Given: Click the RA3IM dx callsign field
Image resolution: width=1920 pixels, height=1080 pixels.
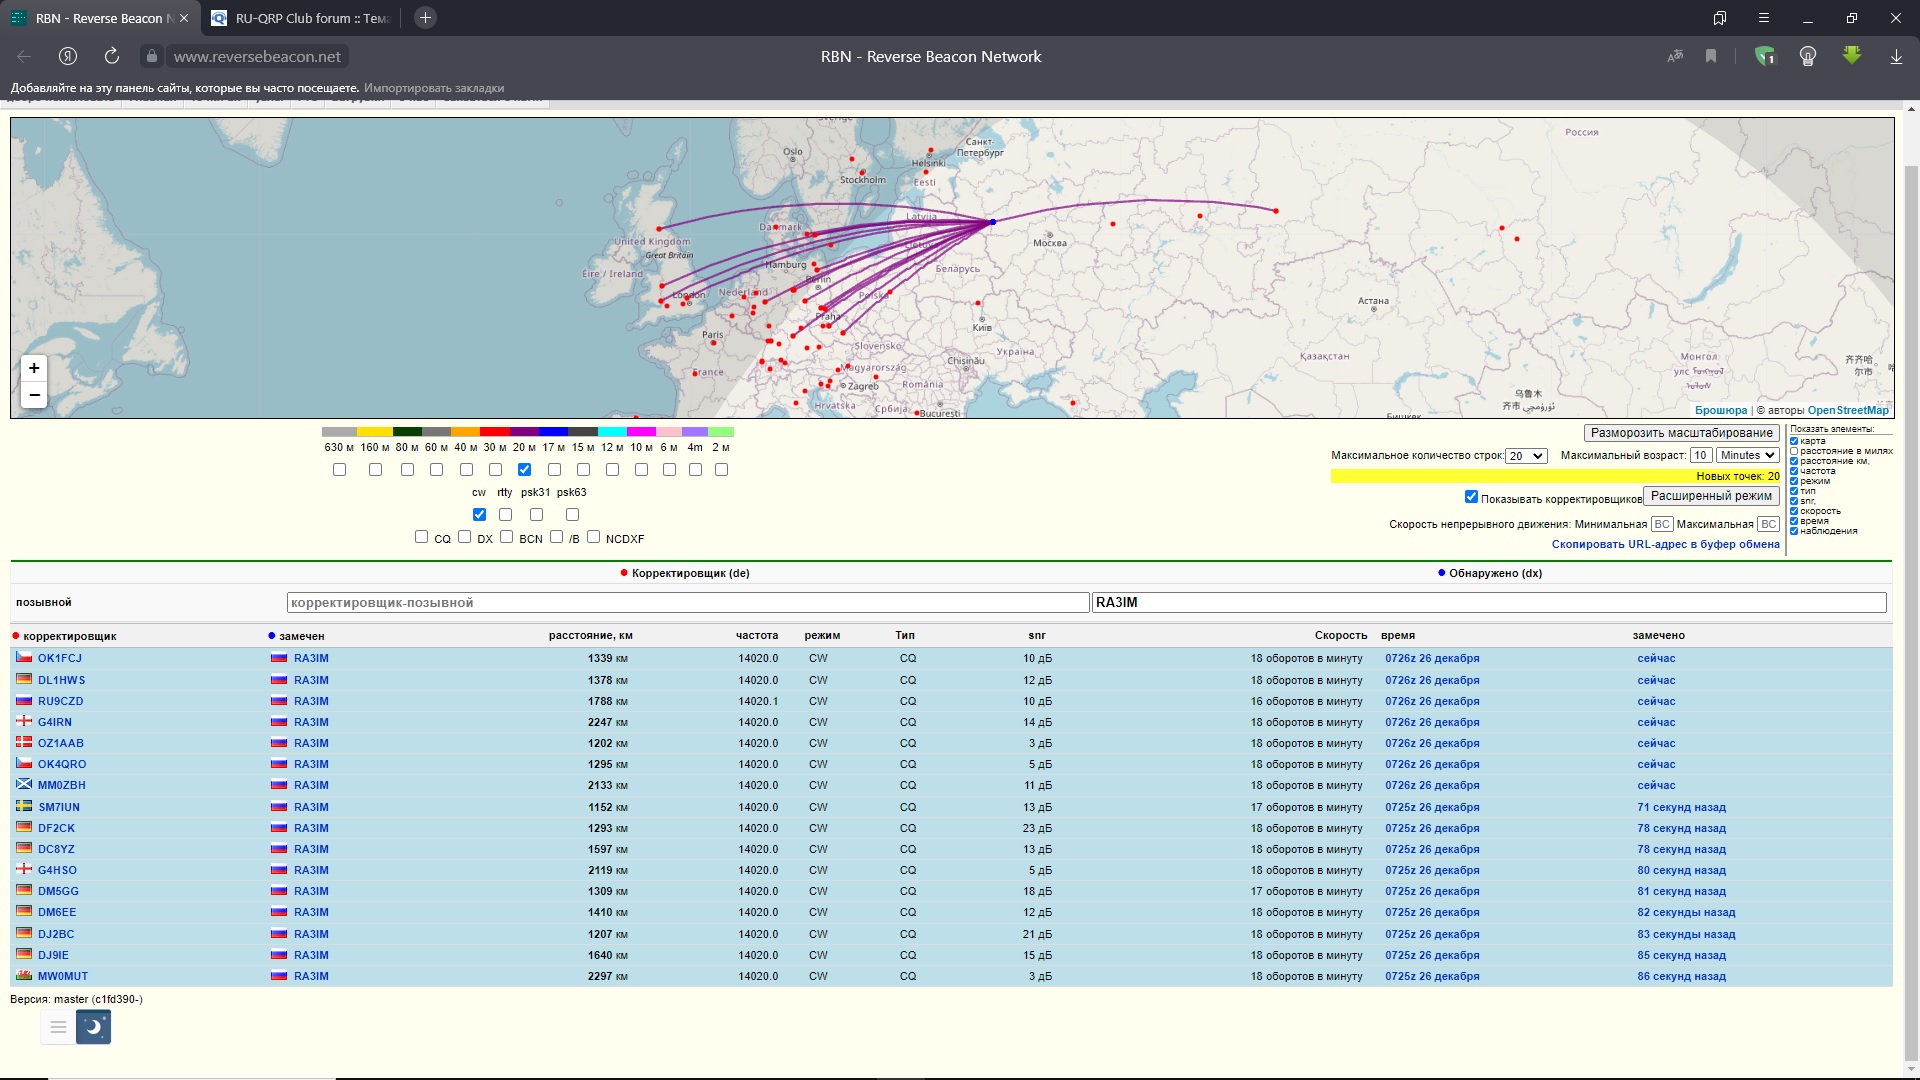Looking at the screenshot, I should 1488,602.
